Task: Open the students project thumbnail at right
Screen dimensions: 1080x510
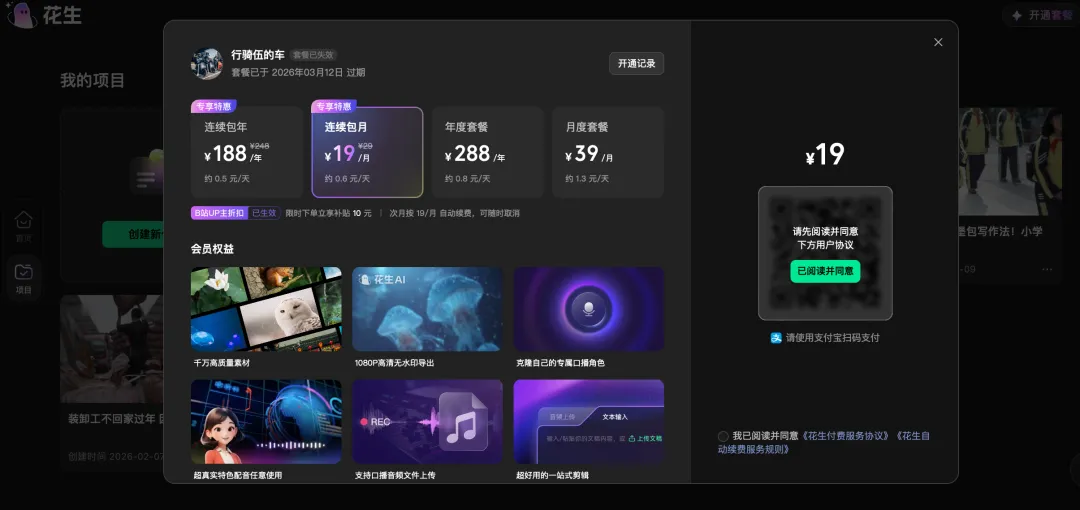Action: [1010, 161]
